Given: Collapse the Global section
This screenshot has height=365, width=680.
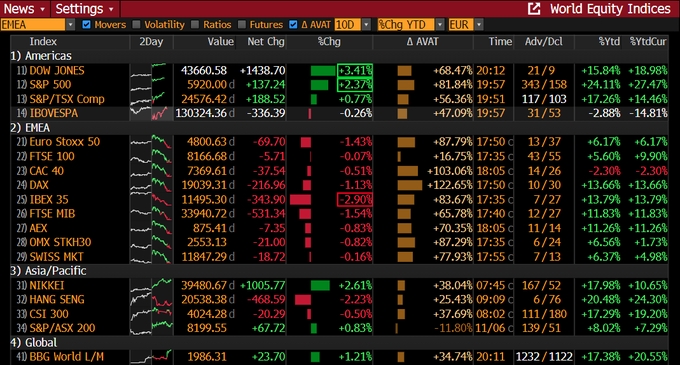Looking at the screenshot, I should 33,342.
